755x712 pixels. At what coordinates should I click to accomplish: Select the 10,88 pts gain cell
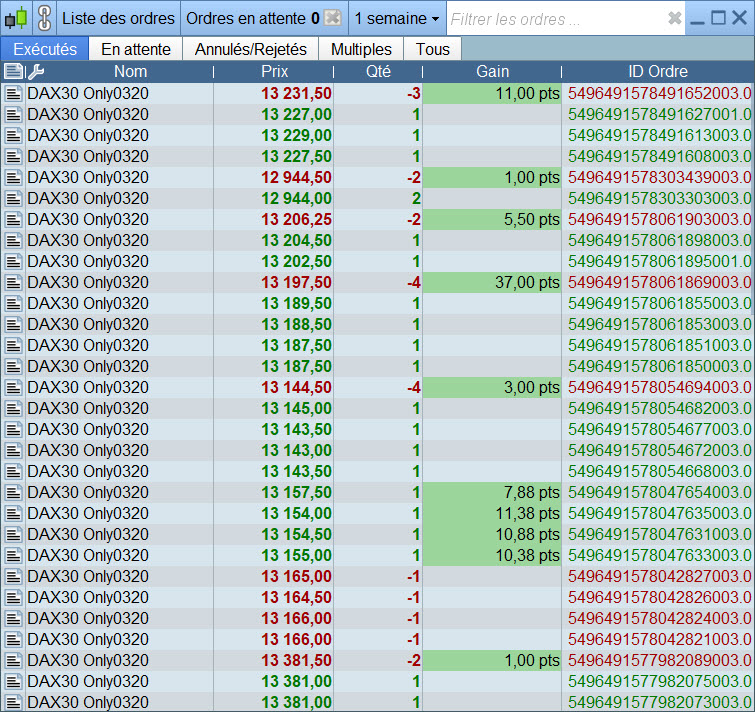pos(492,534)
